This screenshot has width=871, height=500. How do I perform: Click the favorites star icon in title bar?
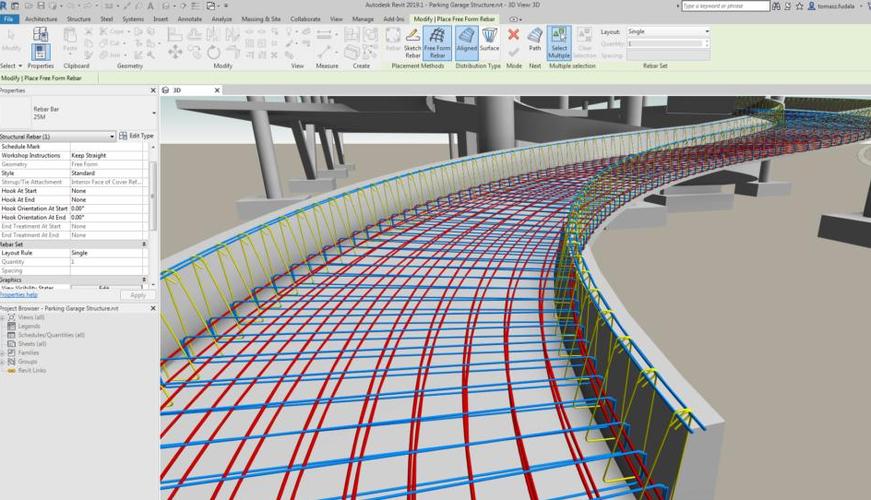point(799,6)
